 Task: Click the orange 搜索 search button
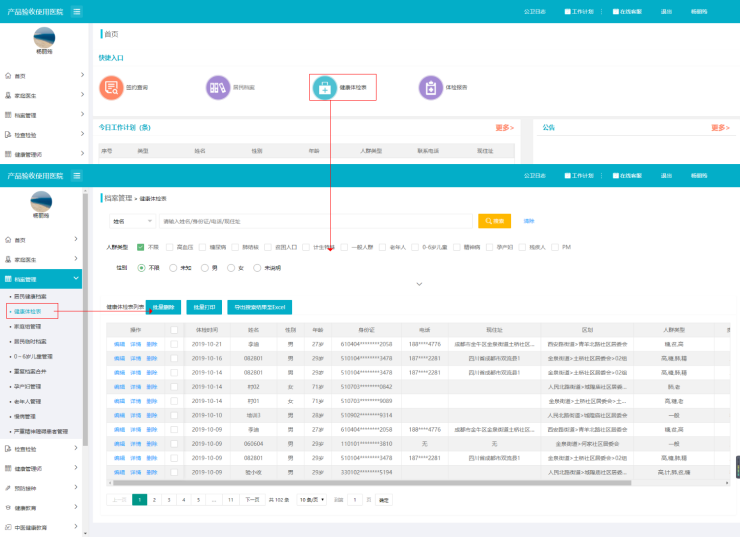[494, 221]
